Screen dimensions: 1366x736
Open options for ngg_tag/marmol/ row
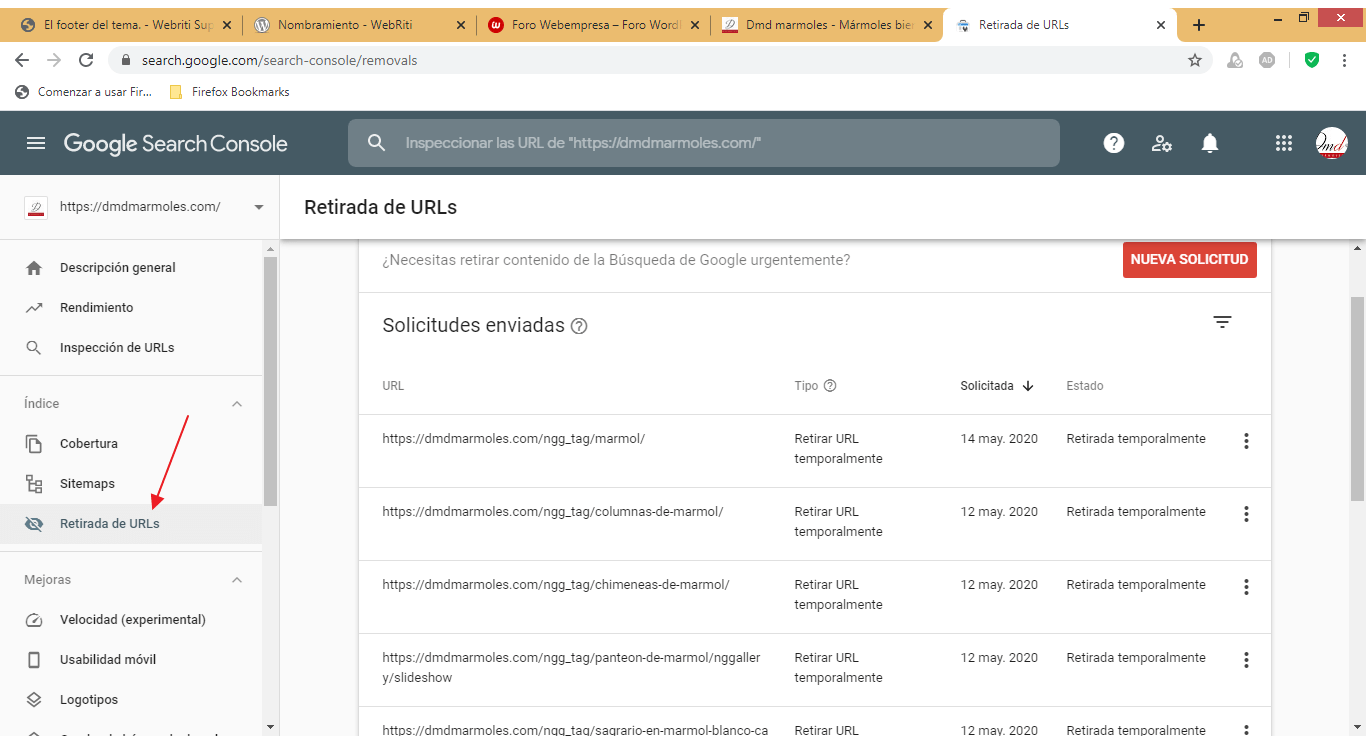pos(1246,441)
